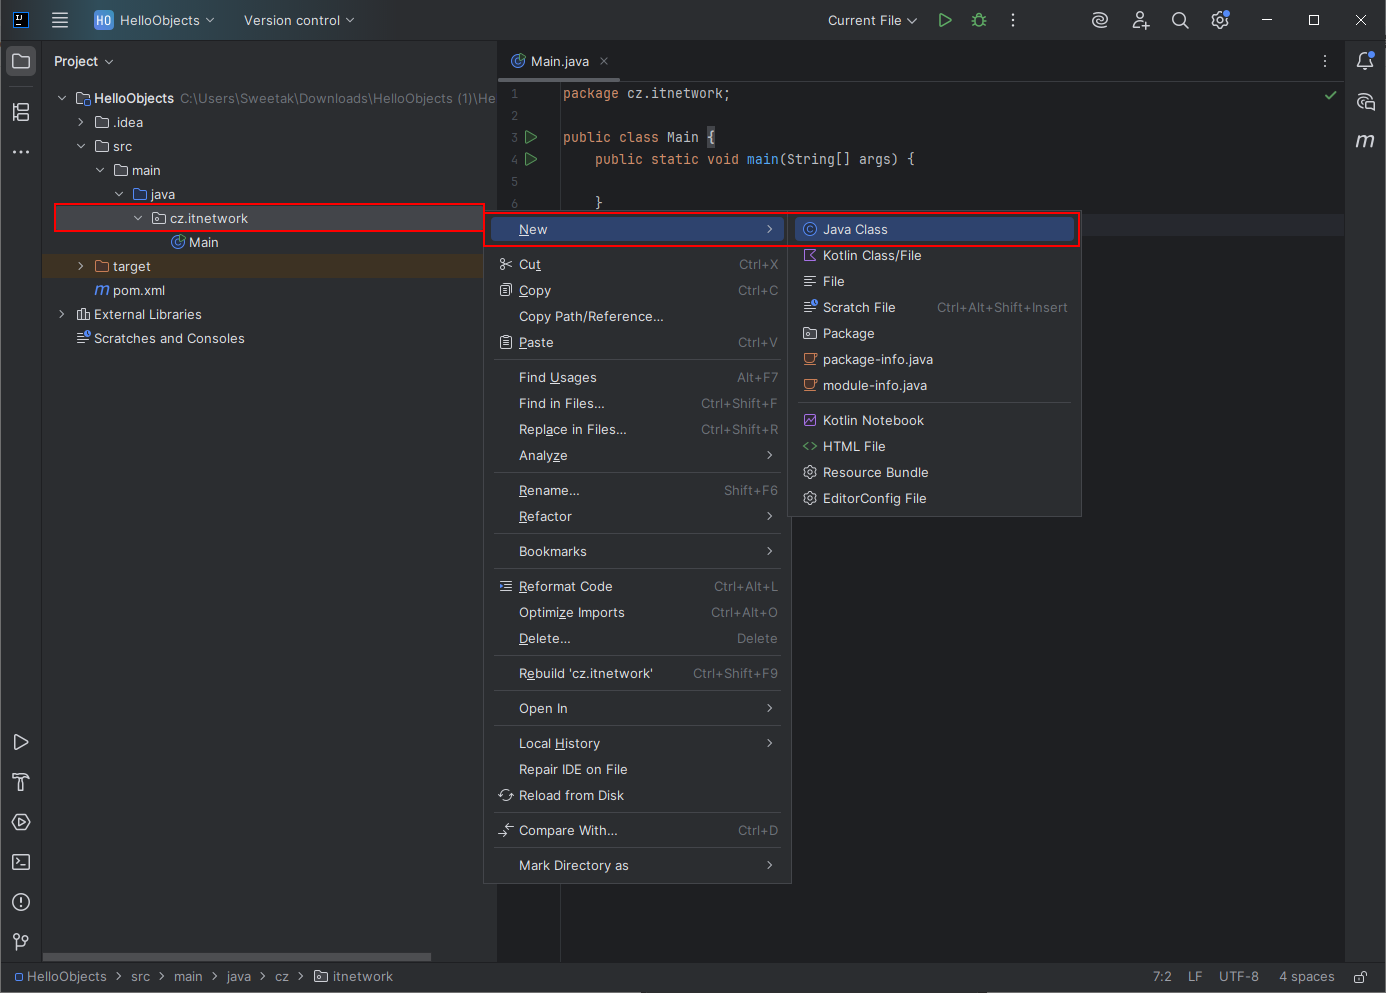The image size is (1386, 993).
Task: Select HTML File in the New submenu
Action: click(934, 446)
